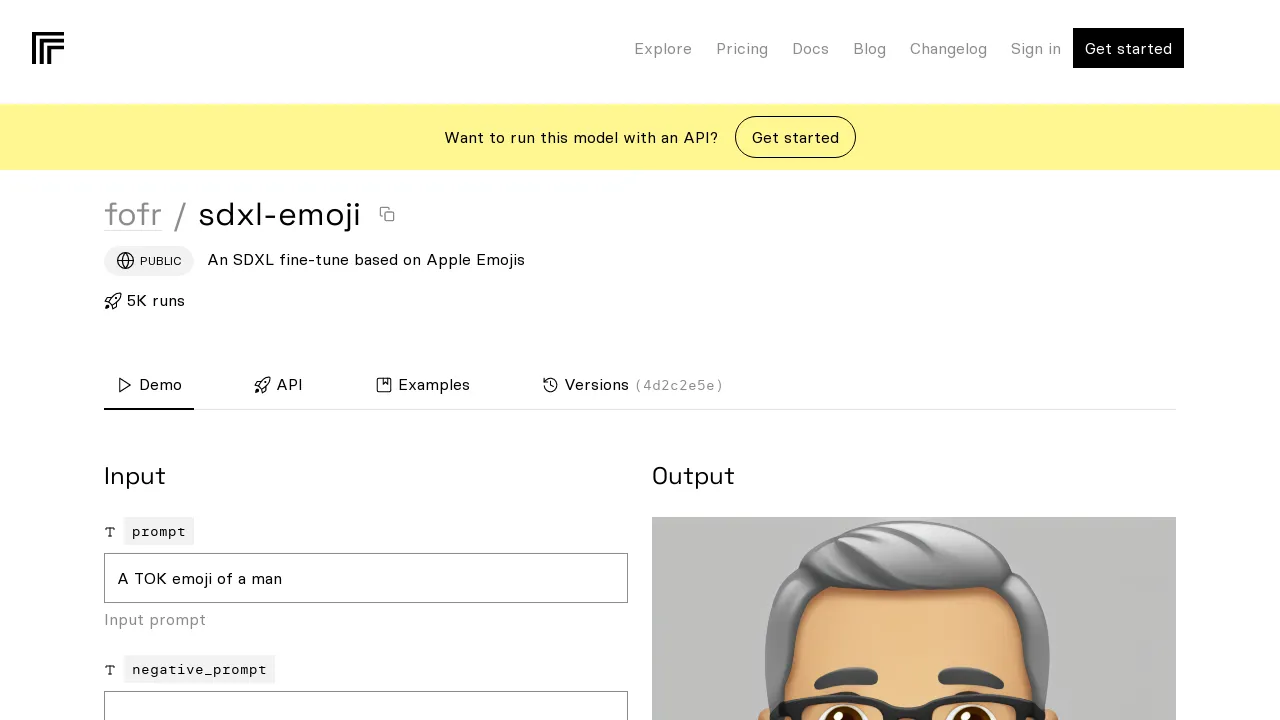Click the Output section heading

pos(693,476)
